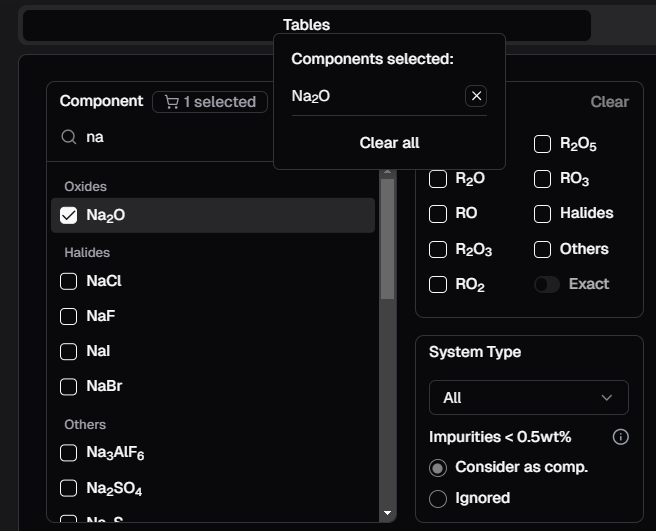Open the System Type dropdown
656x531 pixels.
point(528,397)
